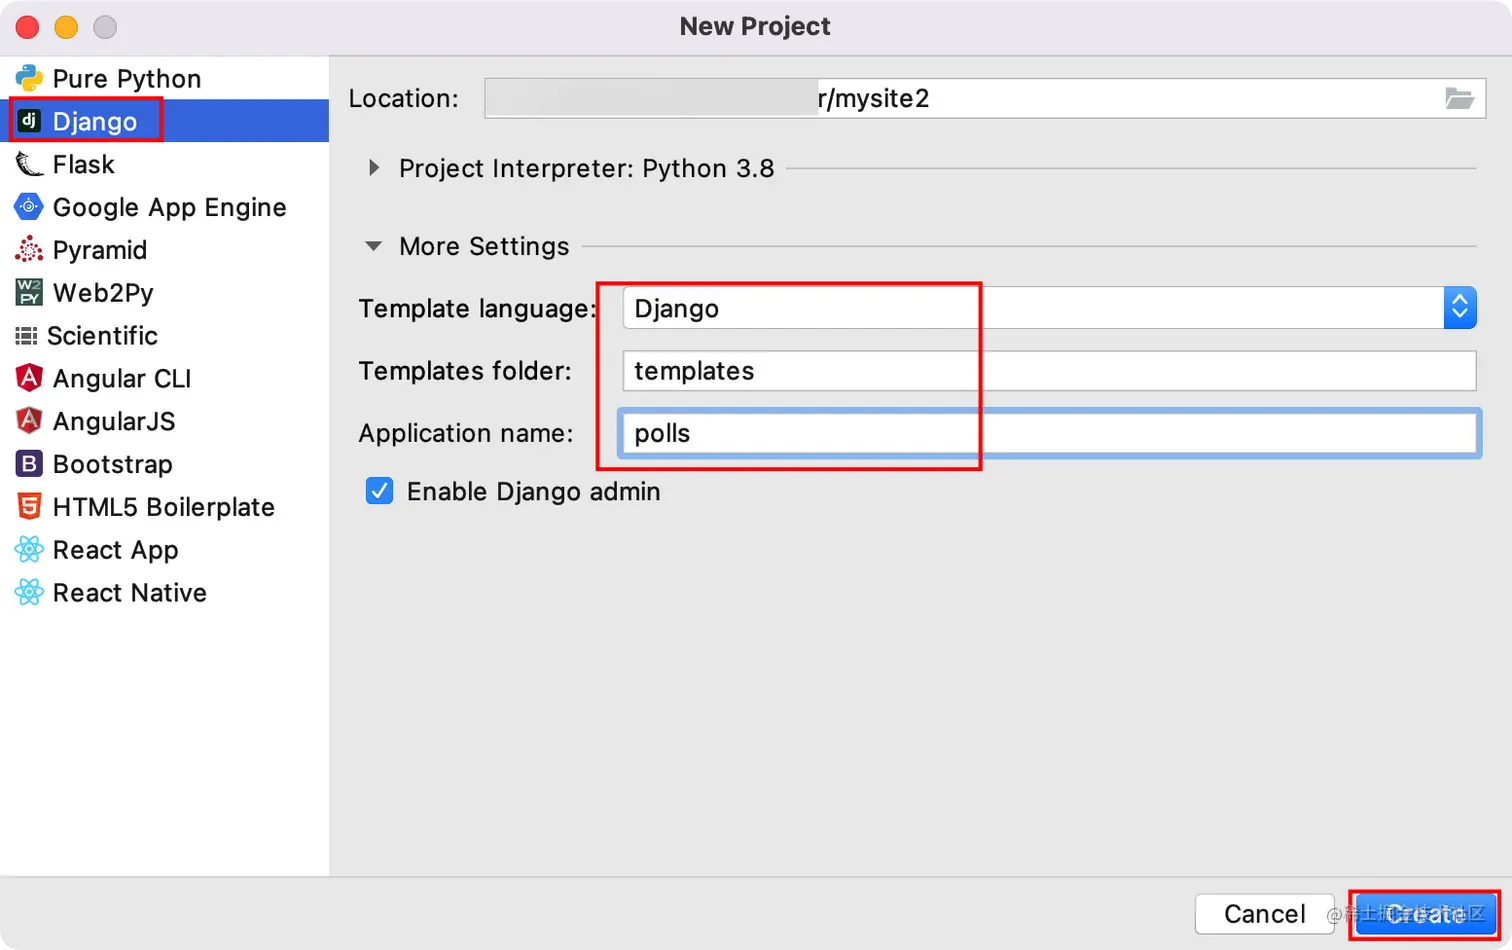Browse location with the folder icon
The height and width of the screenshot is (950, 1512).
pyautogui.click(x=1459, y=98)
